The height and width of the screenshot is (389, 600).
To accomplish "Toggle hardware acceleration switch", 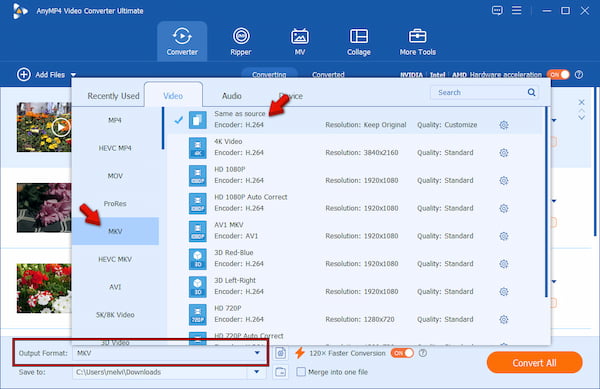I will click(558, 75).
